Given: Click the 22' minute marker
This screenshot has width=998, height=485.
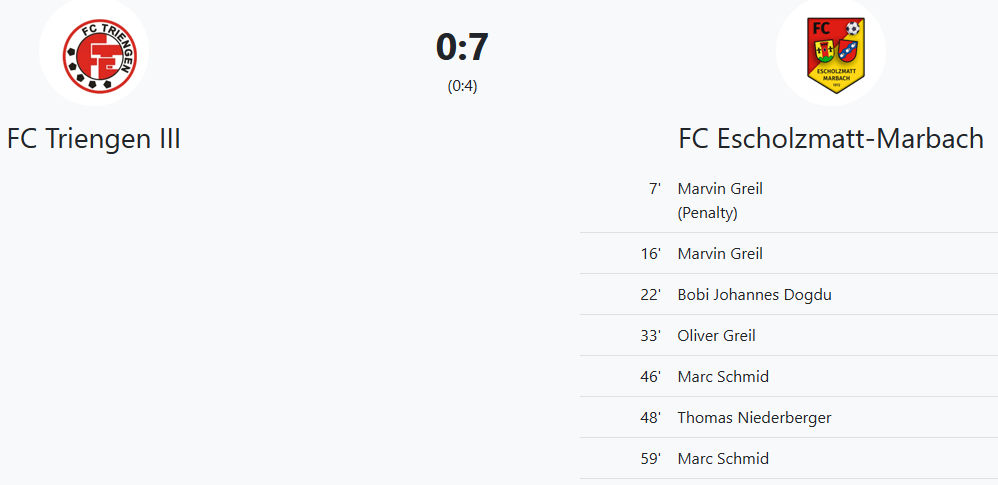Looking at the screenshot, I should point(651,295).
